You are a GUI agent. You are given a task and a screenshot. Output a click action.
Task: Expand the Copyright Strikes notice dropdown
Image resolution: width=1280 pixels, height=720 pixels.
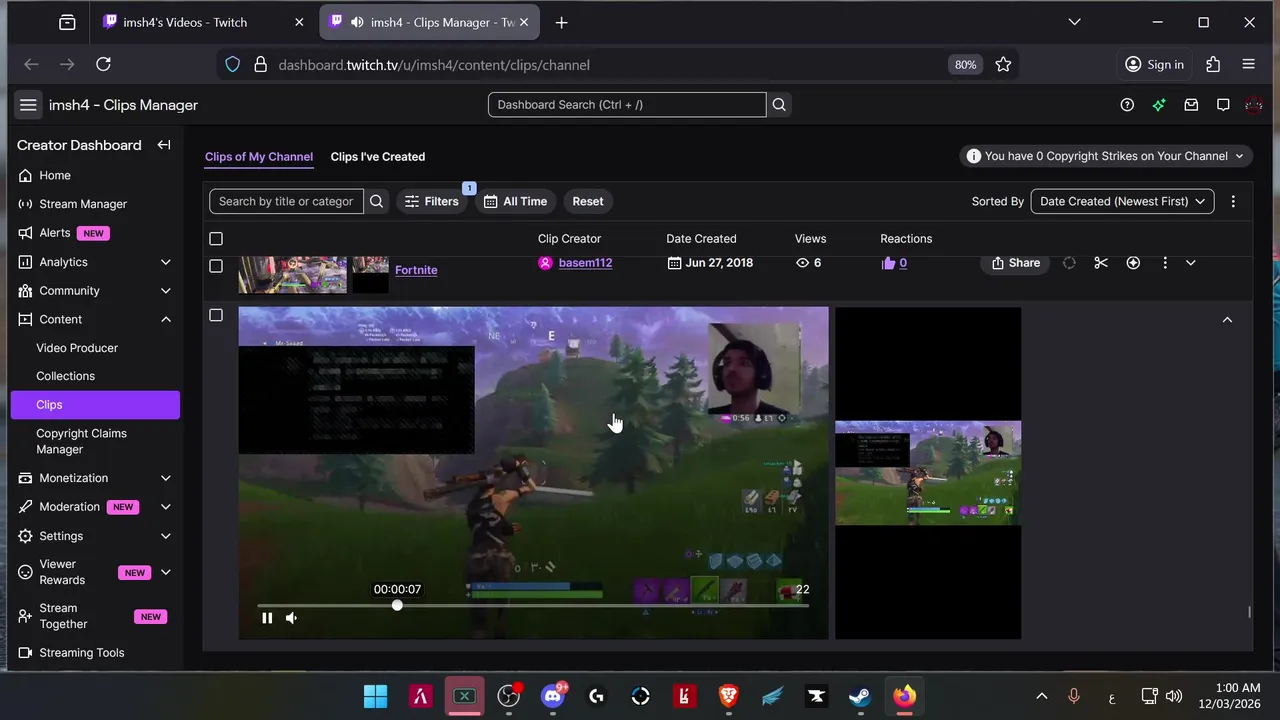[1106, 156]
